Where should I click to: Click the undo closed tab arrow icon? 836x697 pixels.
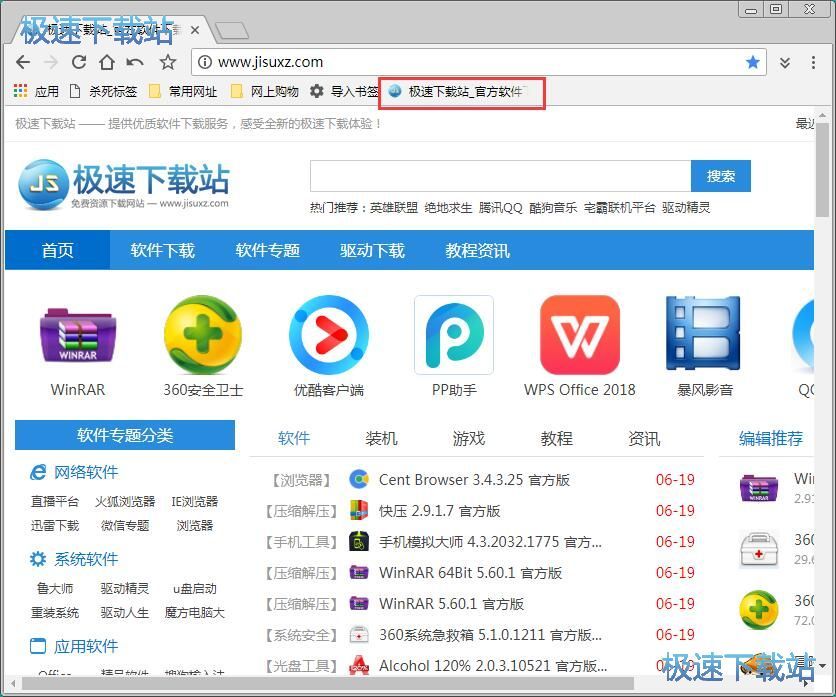135,62
